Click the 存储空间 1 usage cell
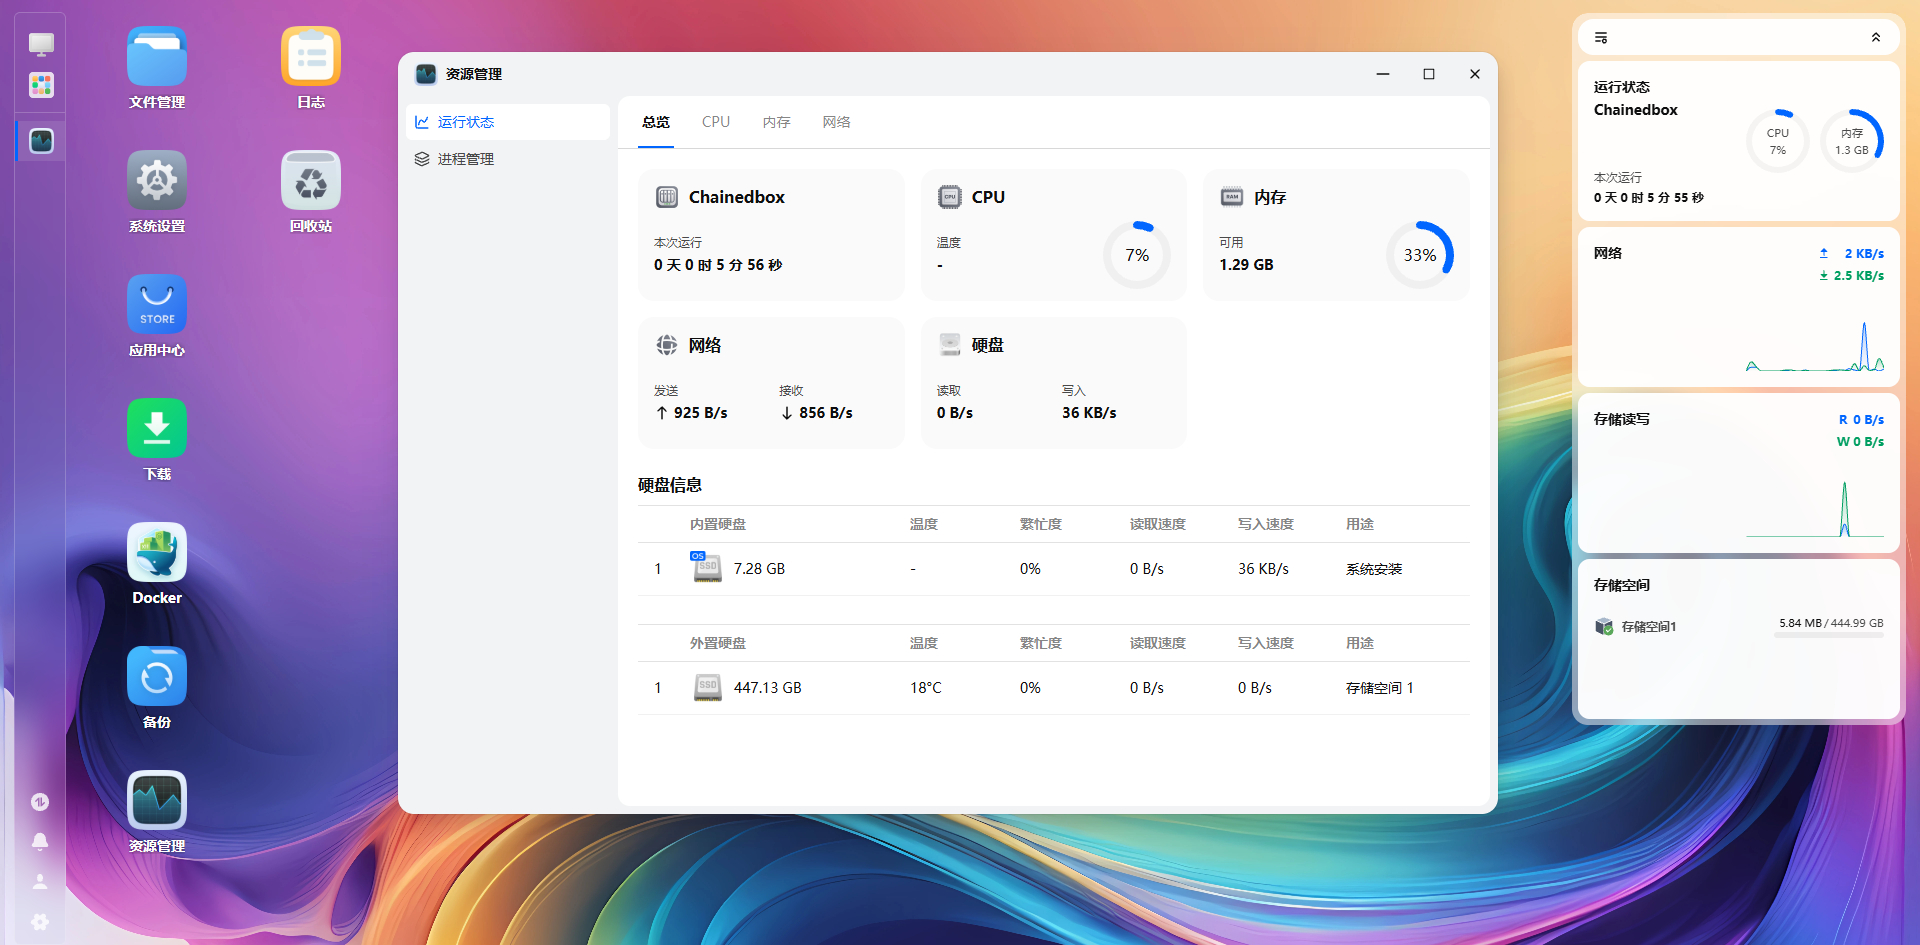The height and width of the screenshot is (945, 1920). point(1380,688)
